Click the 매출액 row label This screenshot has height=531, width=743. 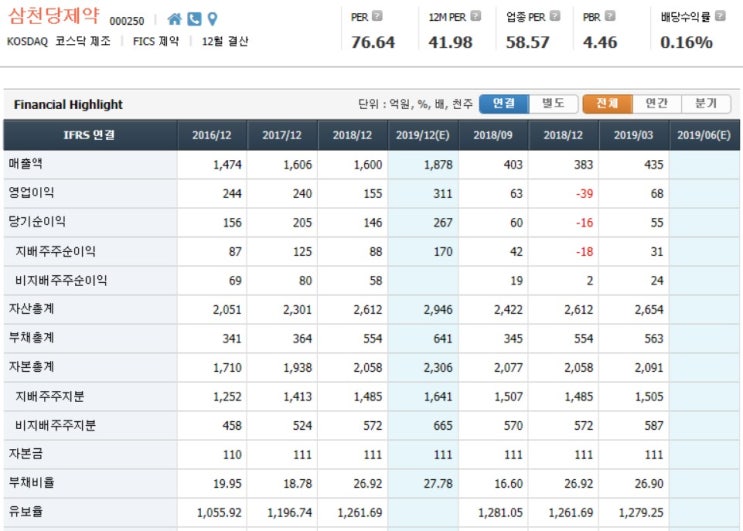pyautogui.click(x=26, y=164)
